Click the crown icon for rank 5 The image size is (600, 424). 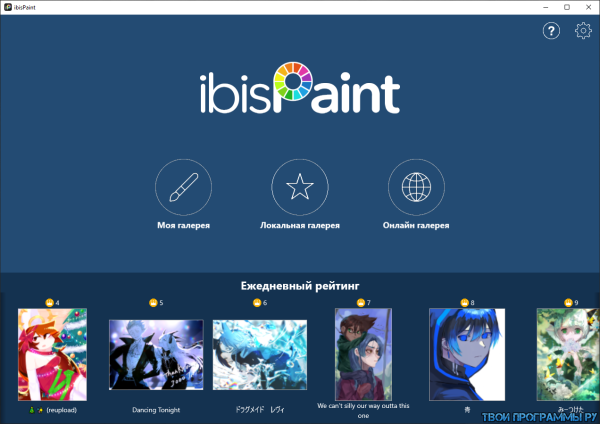click(153, 303)
